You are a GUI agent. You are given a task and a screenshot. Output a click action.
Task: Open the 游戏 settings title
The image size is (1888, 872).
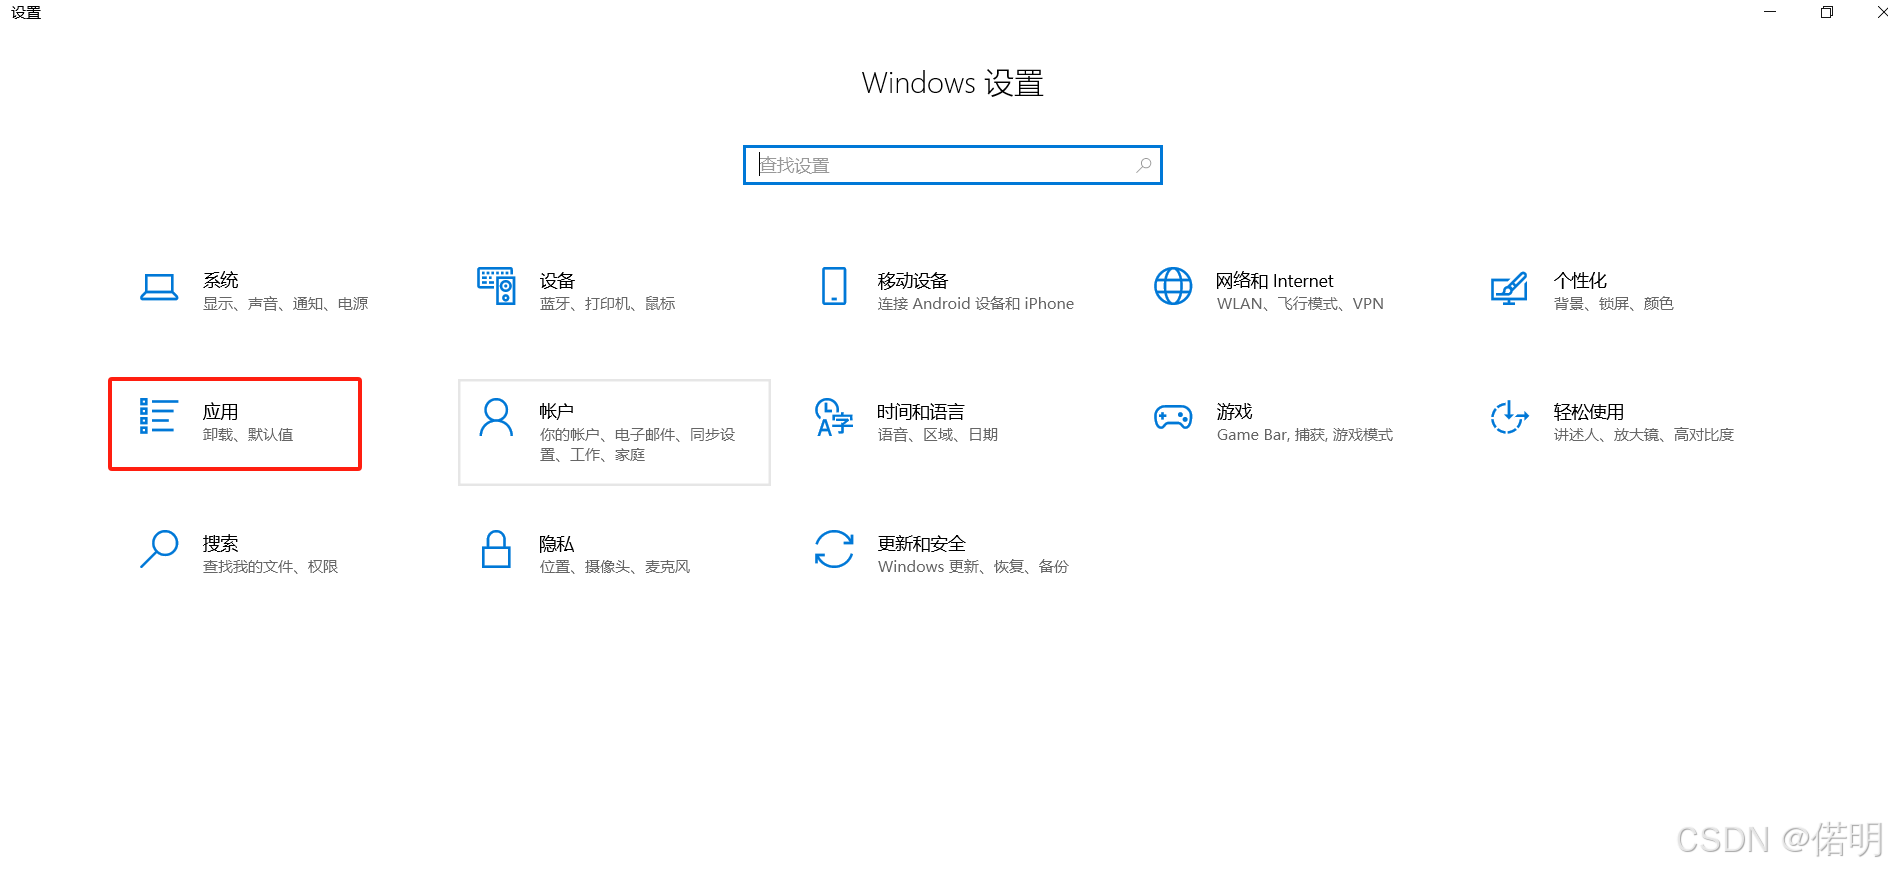tap(1235, 411)
